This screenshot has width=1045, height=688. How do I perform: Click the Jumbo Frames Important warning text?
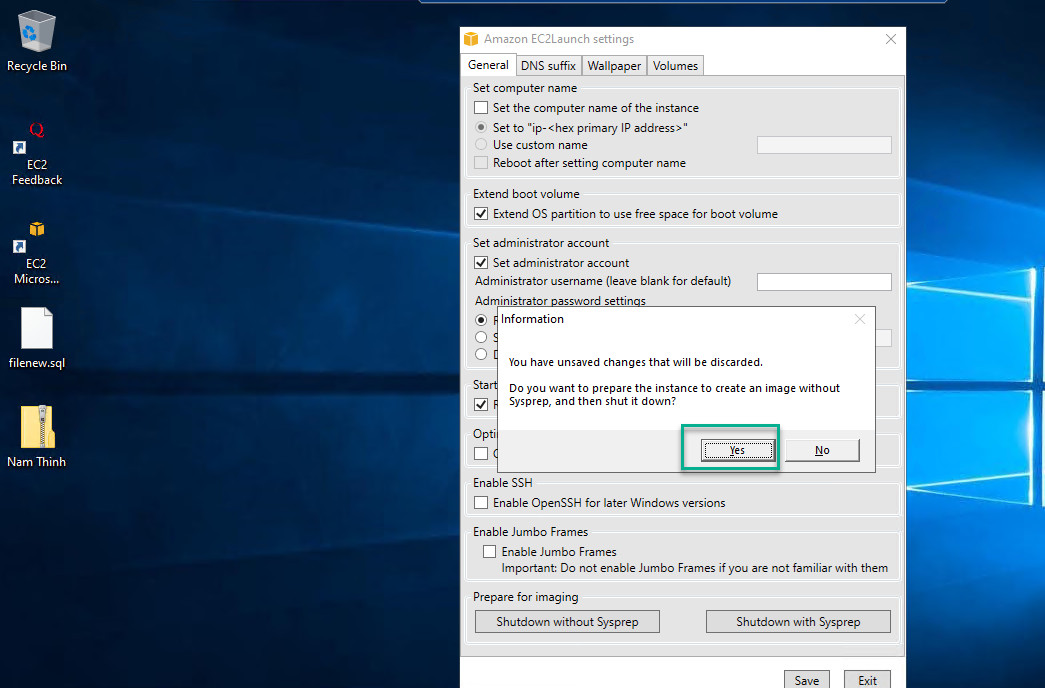click(694, 568)
